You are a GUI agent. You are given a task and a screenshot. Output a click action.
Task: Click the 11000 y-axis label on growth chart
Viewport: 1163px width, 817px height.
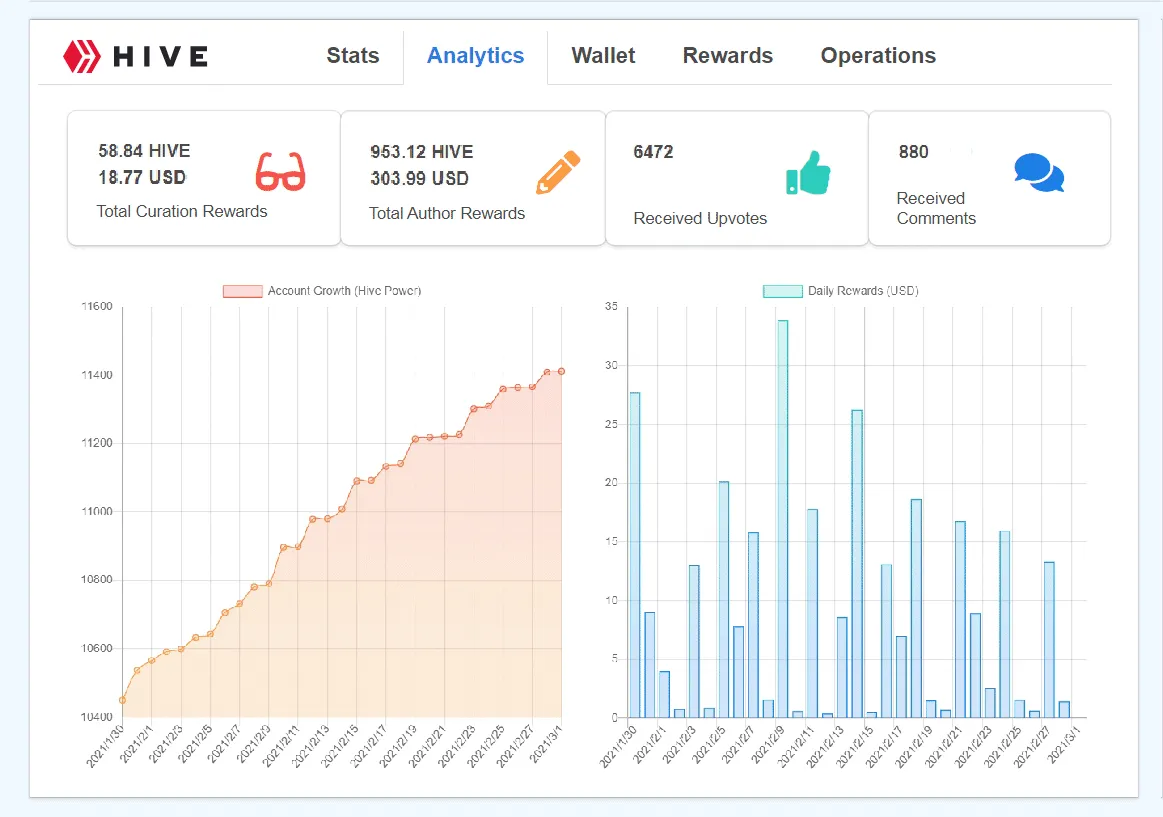pos(97,512)
